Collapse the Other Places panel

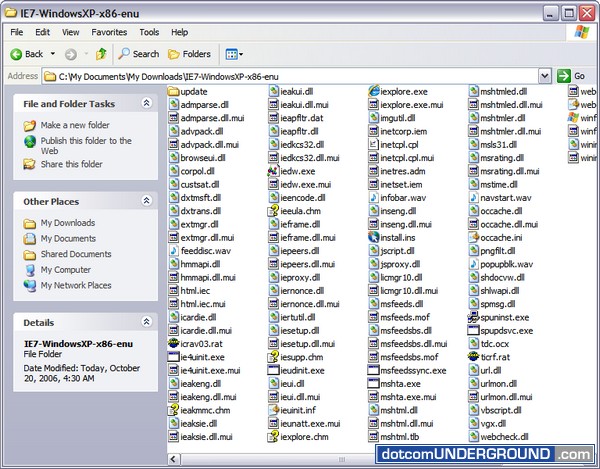click(x=146, y=201)
